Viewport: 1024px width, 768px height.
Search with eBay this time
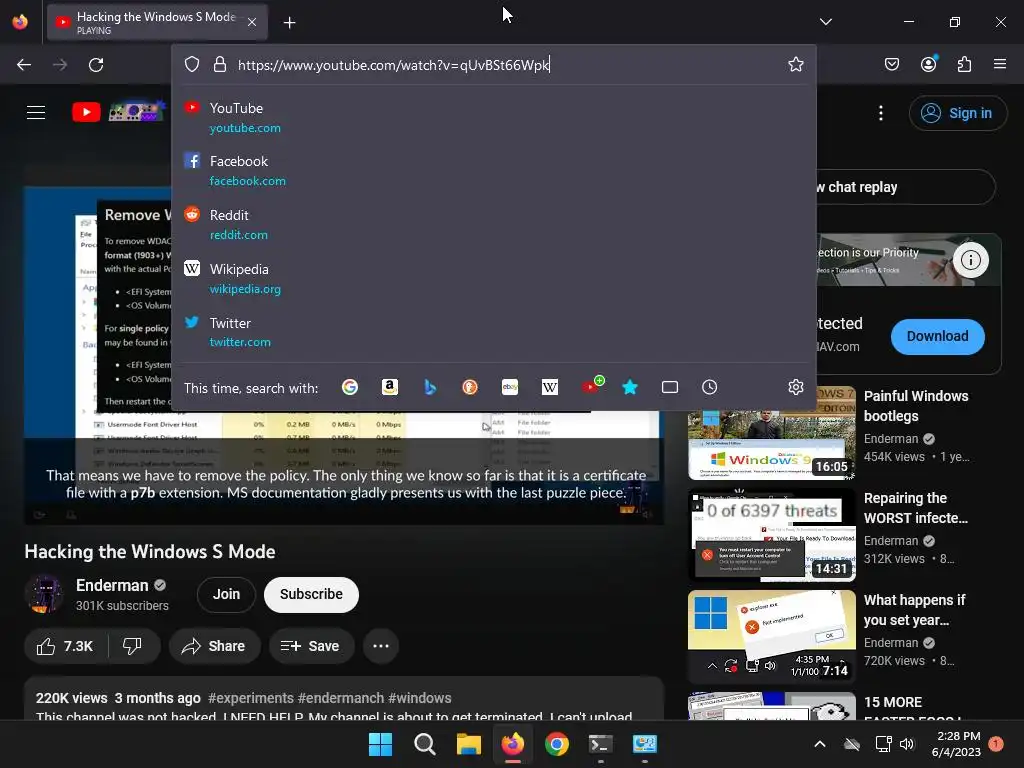point(510,387)
